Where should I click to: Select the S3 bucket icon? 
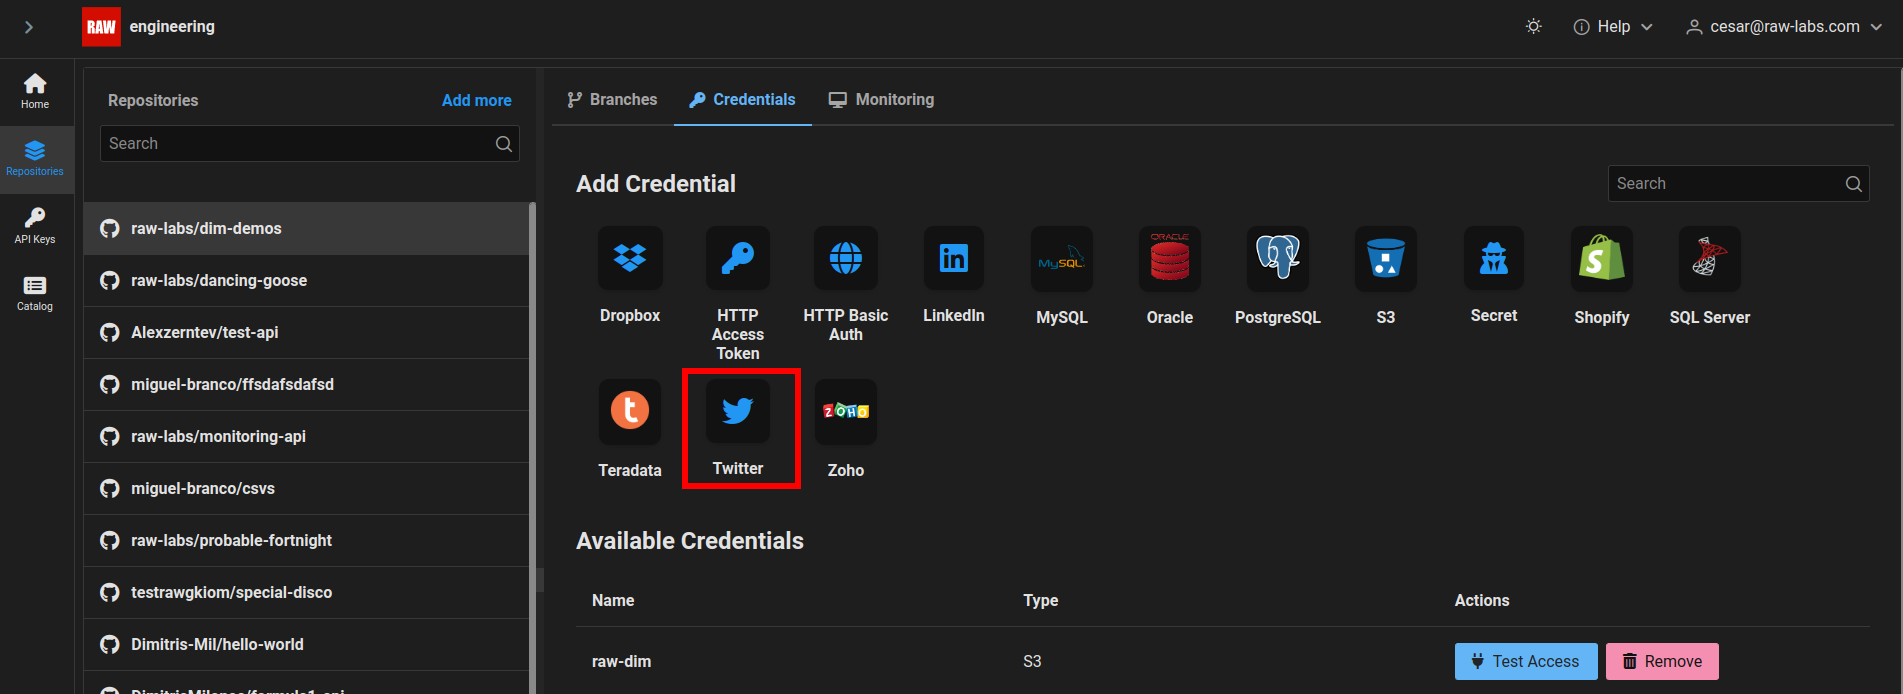click(1386, 259)
